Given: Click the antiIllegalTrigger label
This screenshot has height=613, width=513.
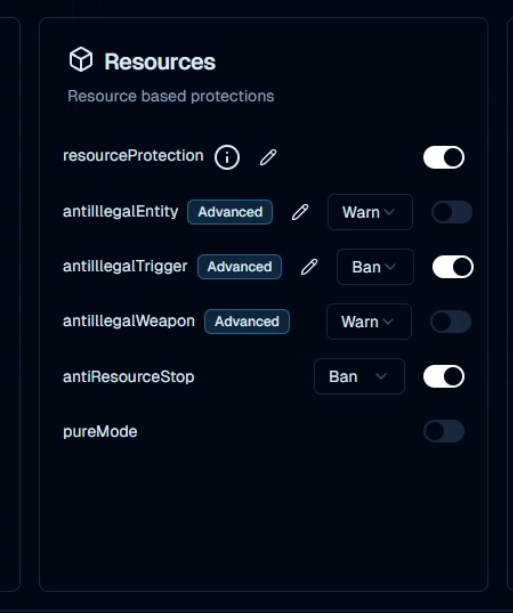Looking at the screenshot, I should [125, 267].
